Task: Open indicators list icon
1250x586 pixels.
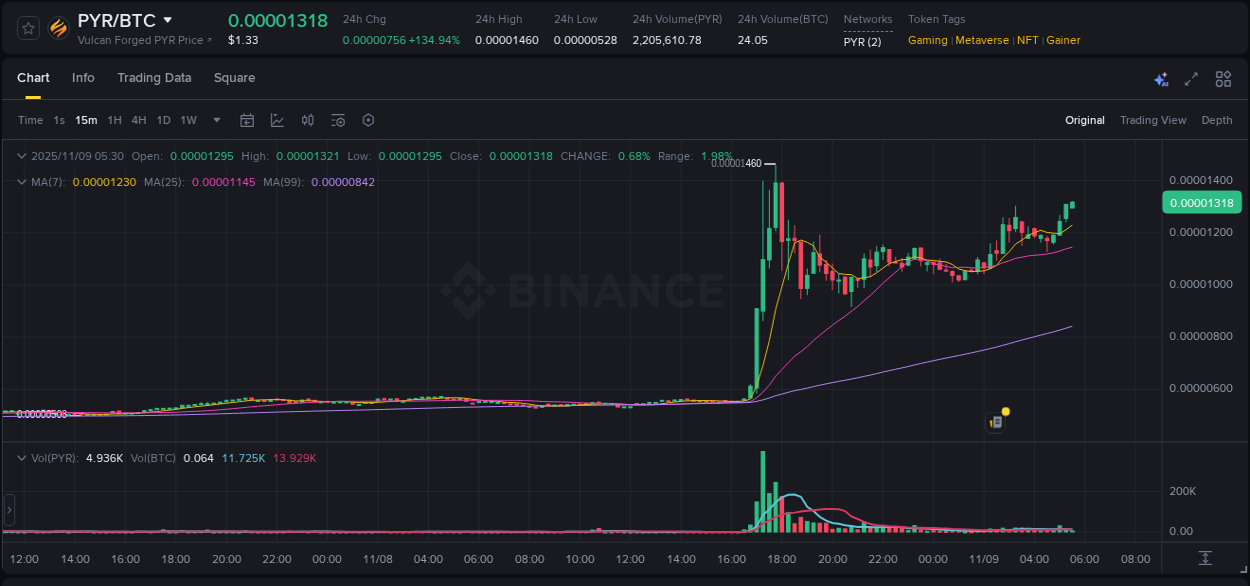Action: click(x=337, y=120)
